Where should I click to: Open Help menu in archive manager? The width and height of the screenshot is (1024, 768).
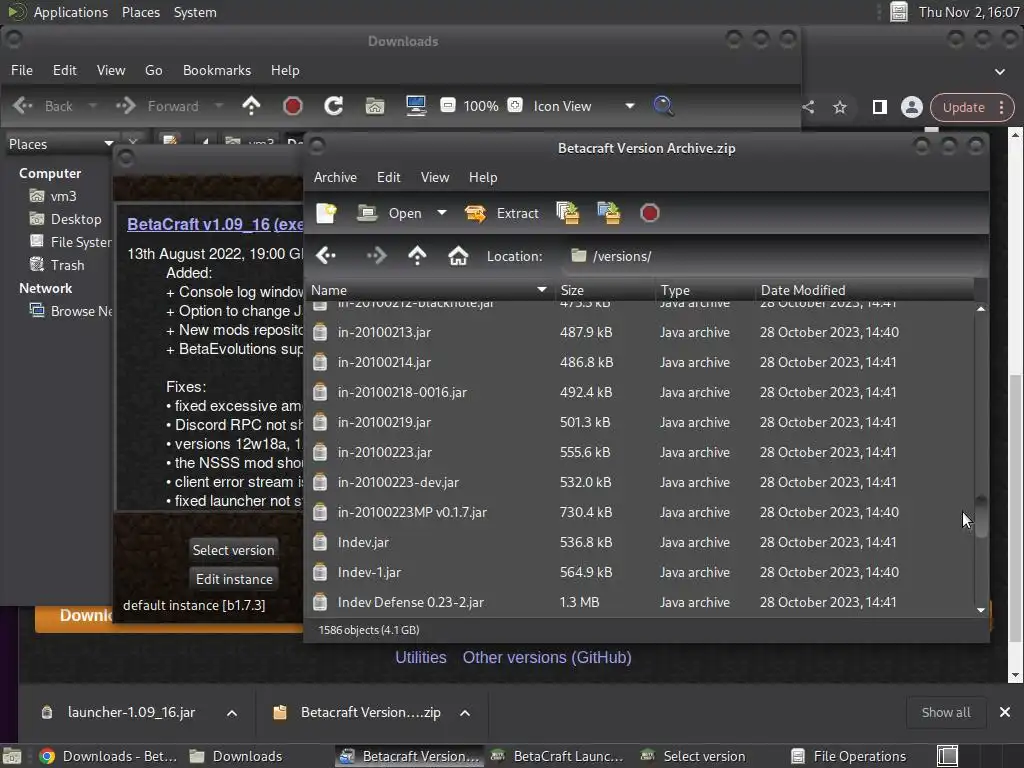click(483, 177)
